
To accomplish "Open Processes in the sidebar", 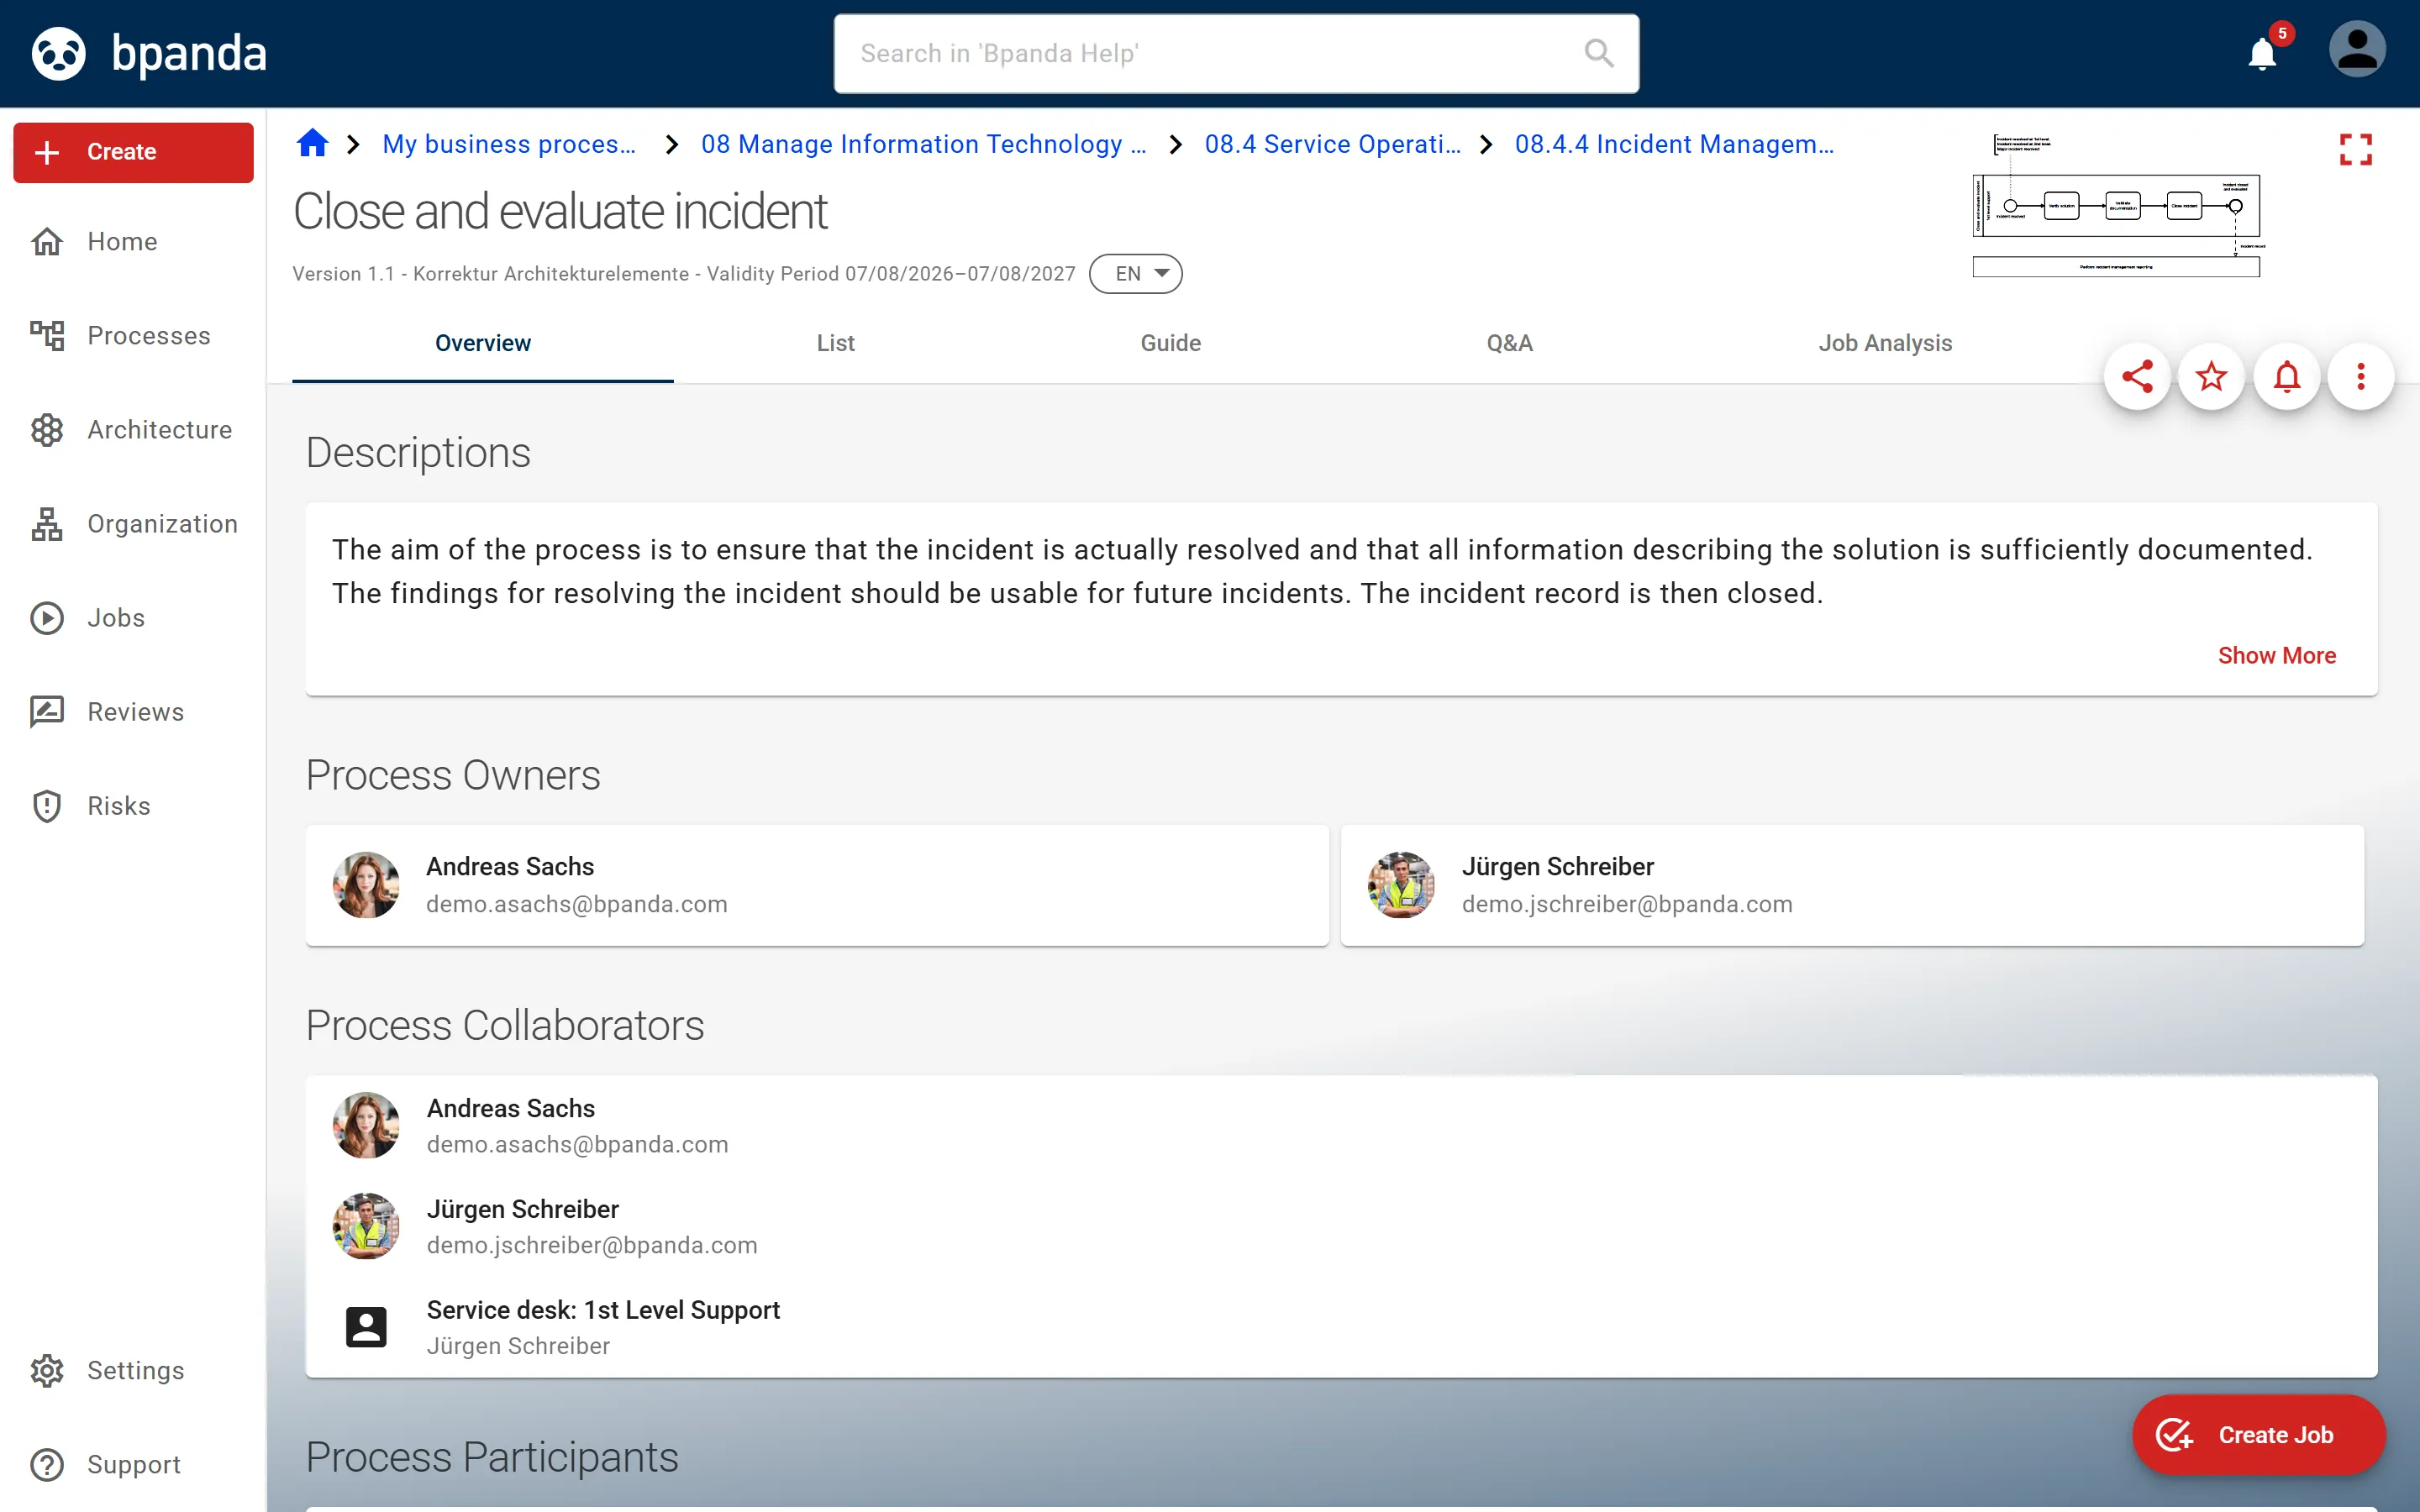I will point(133,335).
